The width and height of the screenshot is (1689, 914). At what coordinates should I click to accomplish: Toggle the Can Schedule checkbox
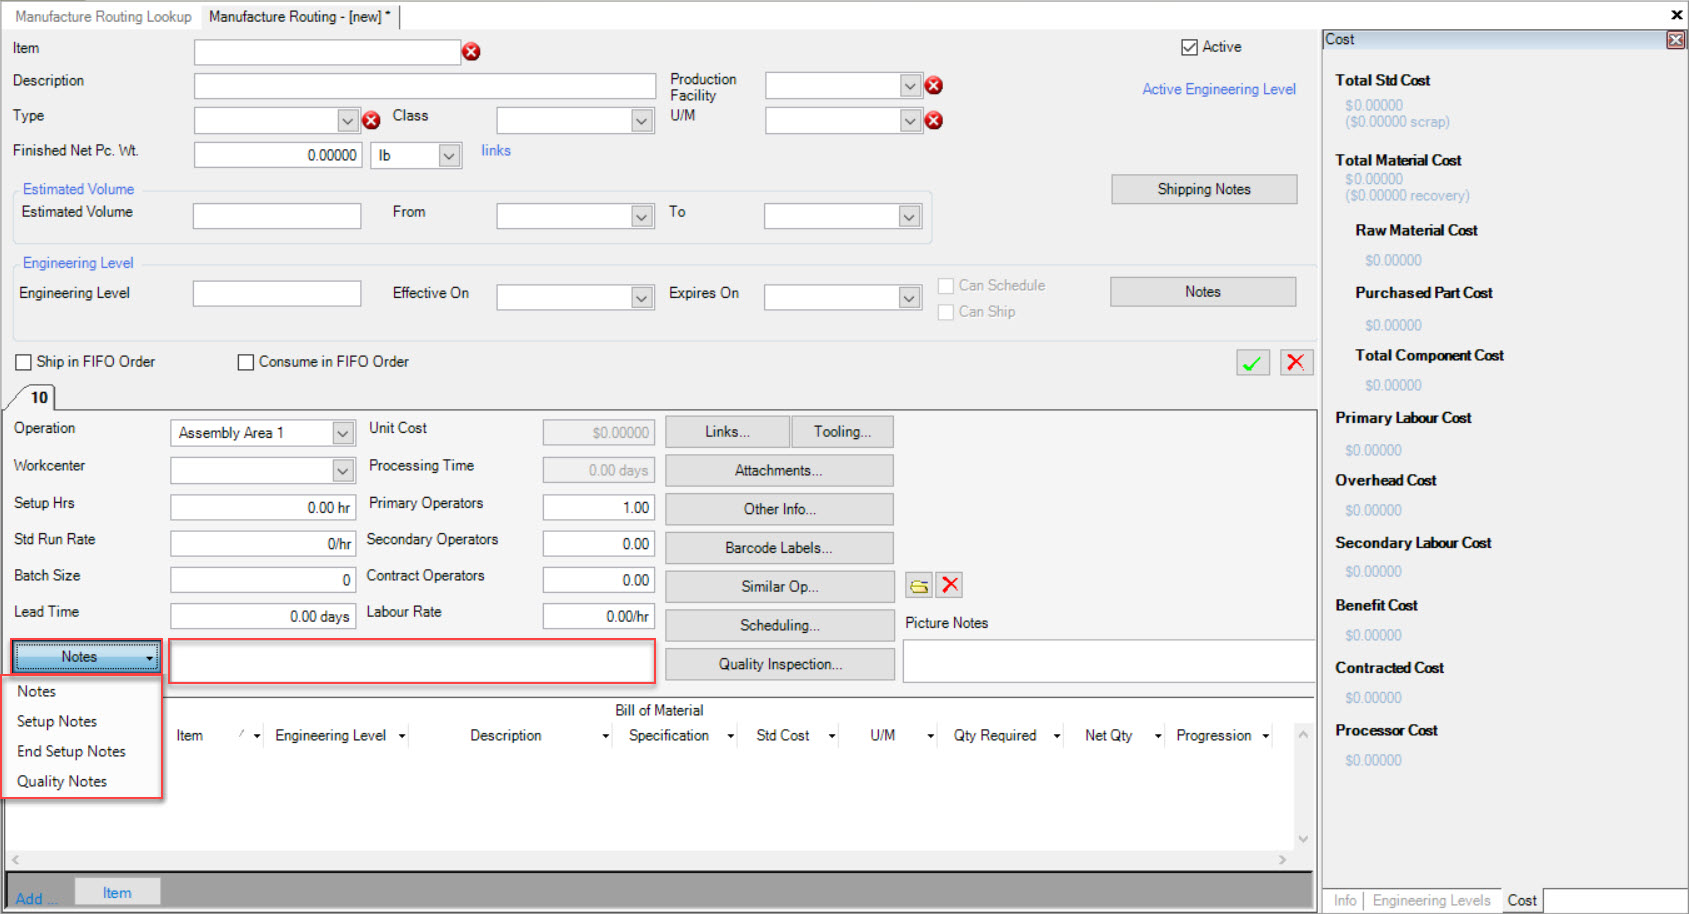click(x=945, y=286)
